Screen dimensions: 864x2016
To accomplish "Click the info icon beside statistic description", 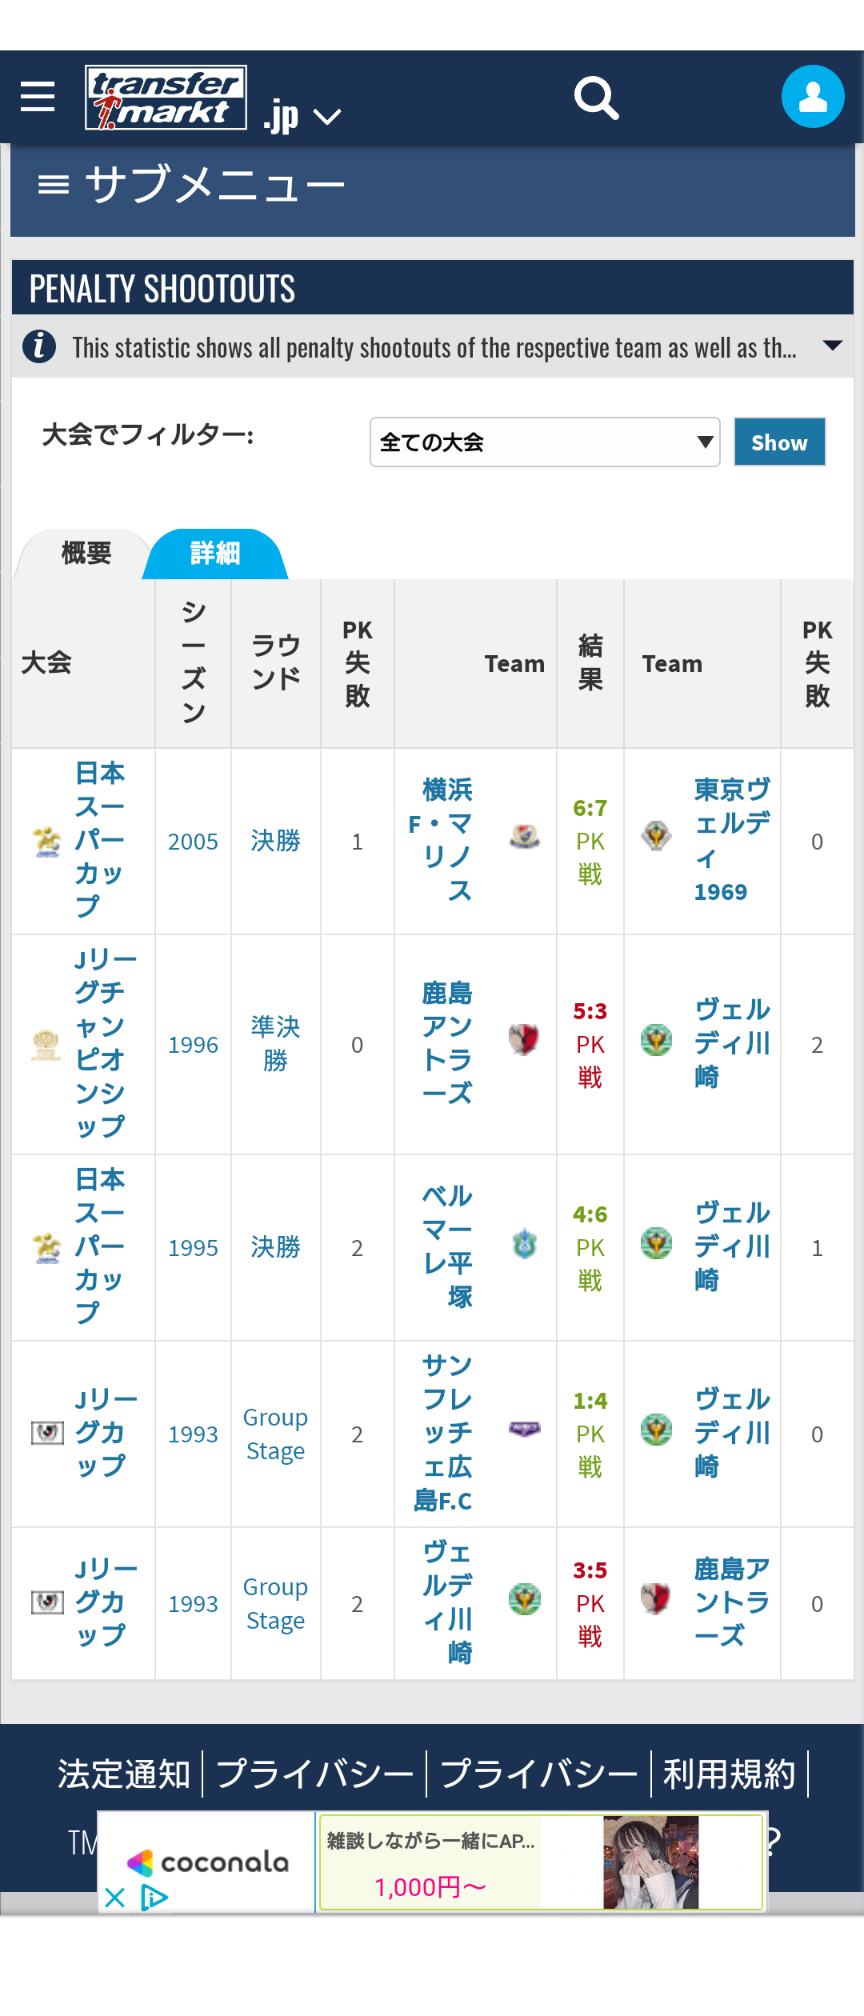I will coord(39,346).
